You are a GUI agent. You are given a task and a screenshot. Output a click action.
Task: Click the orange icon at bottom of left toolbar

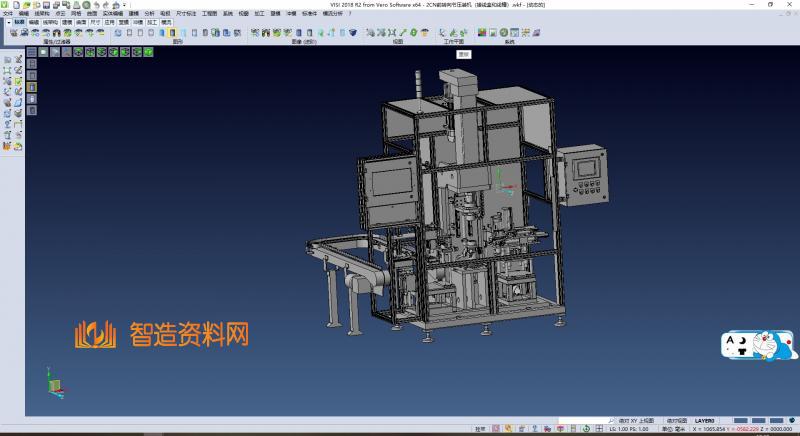coord(7,146)
